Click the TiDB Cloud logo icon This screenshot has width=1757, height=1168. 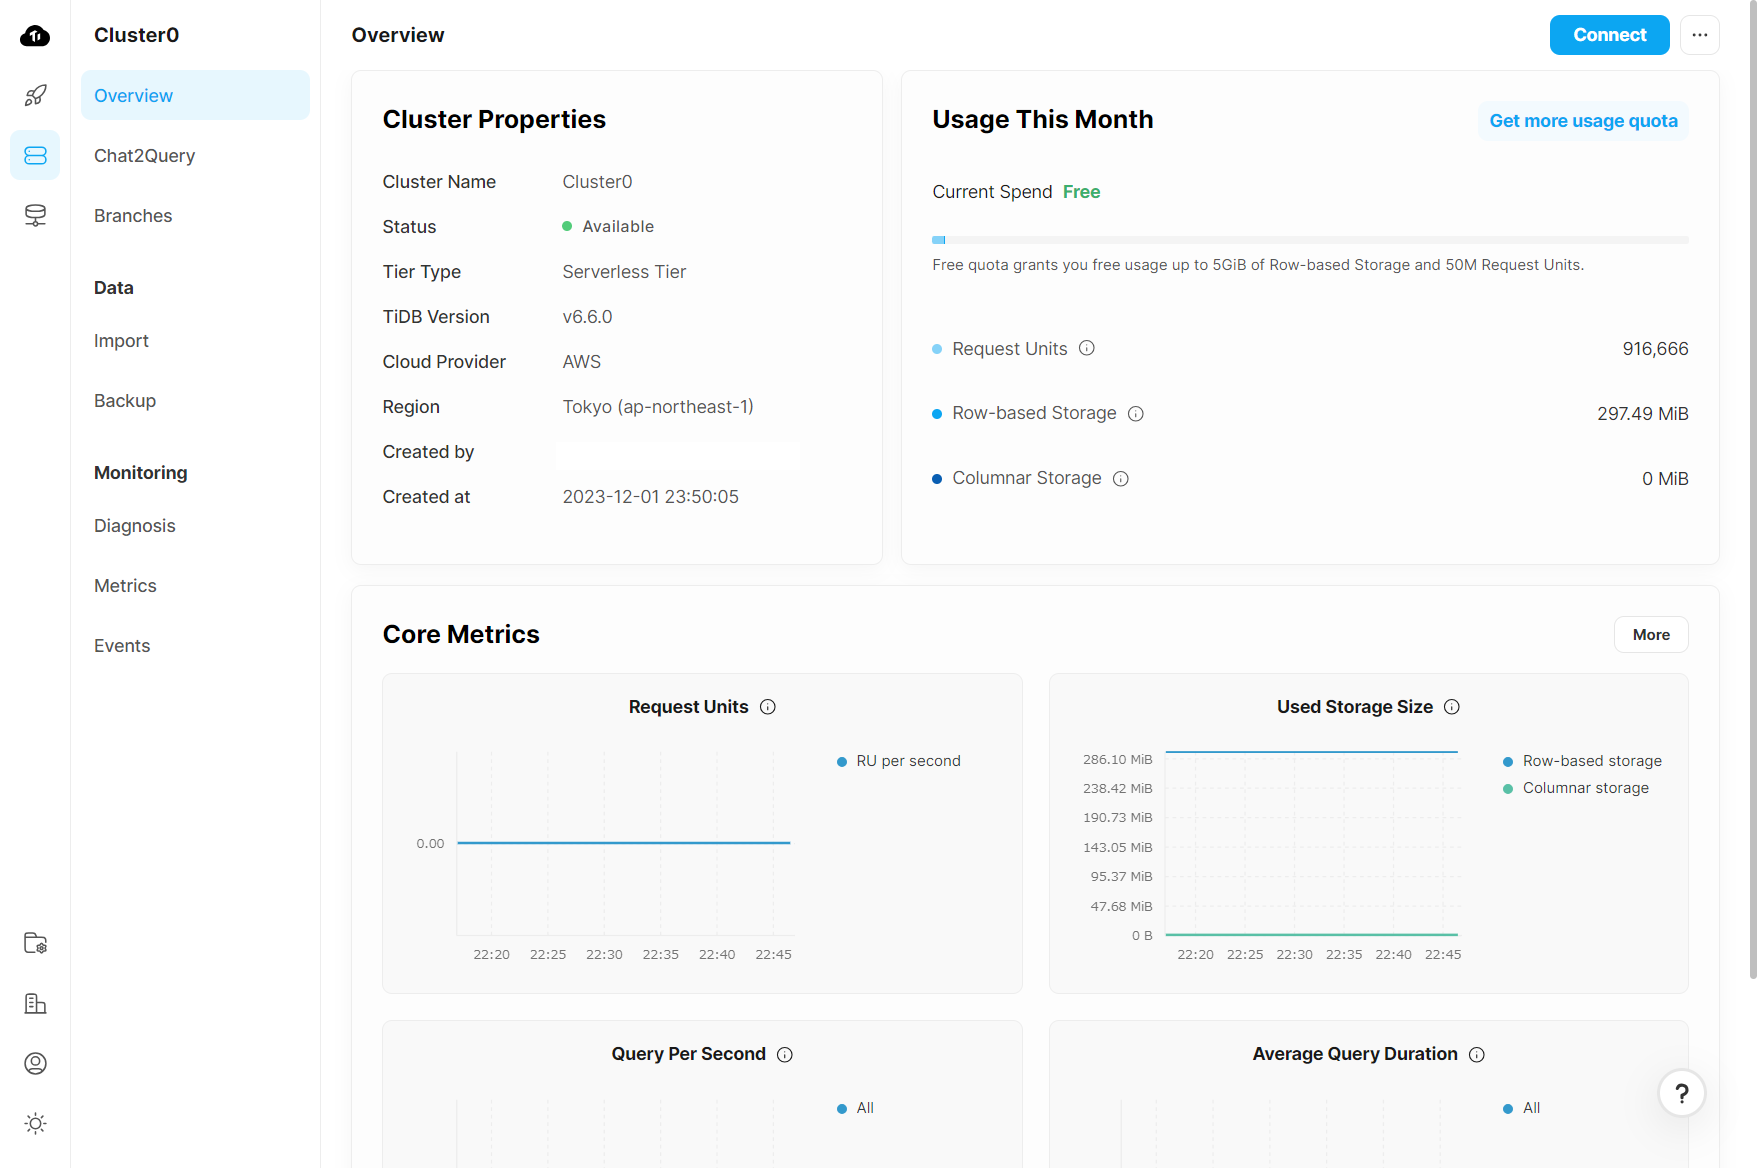pyautogui.click(x=35, y=36)
